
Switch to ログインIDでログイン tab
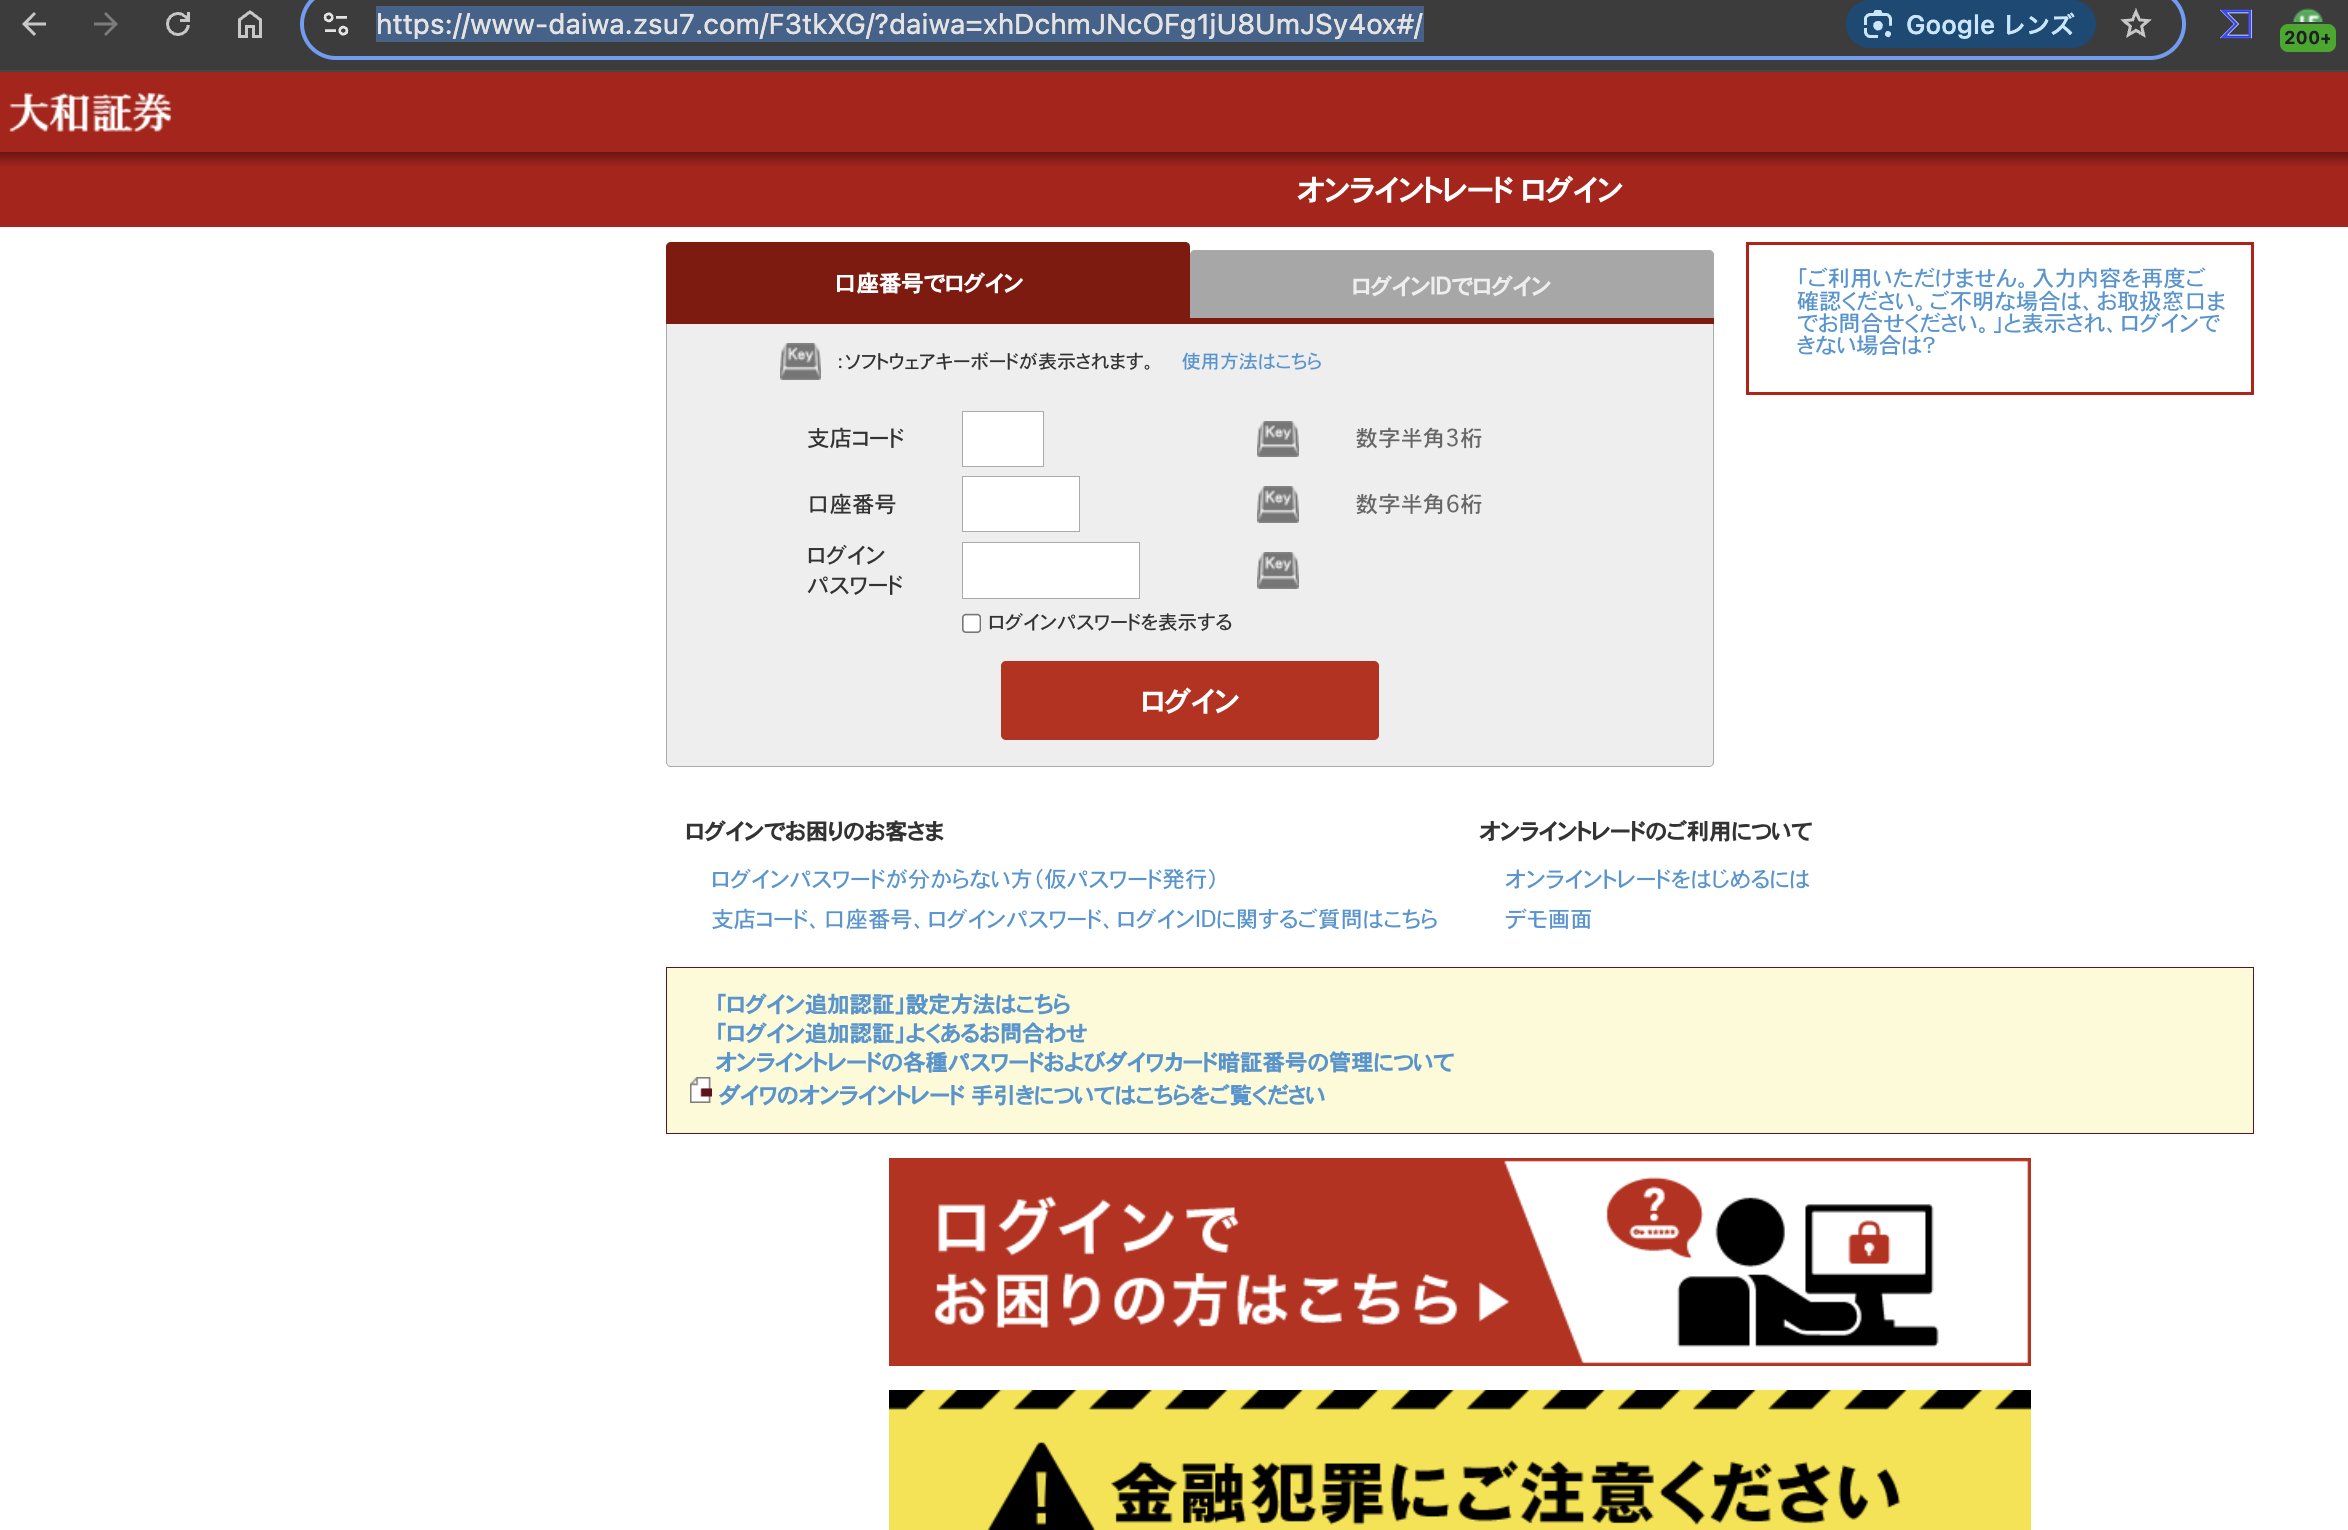(1451, 286)
